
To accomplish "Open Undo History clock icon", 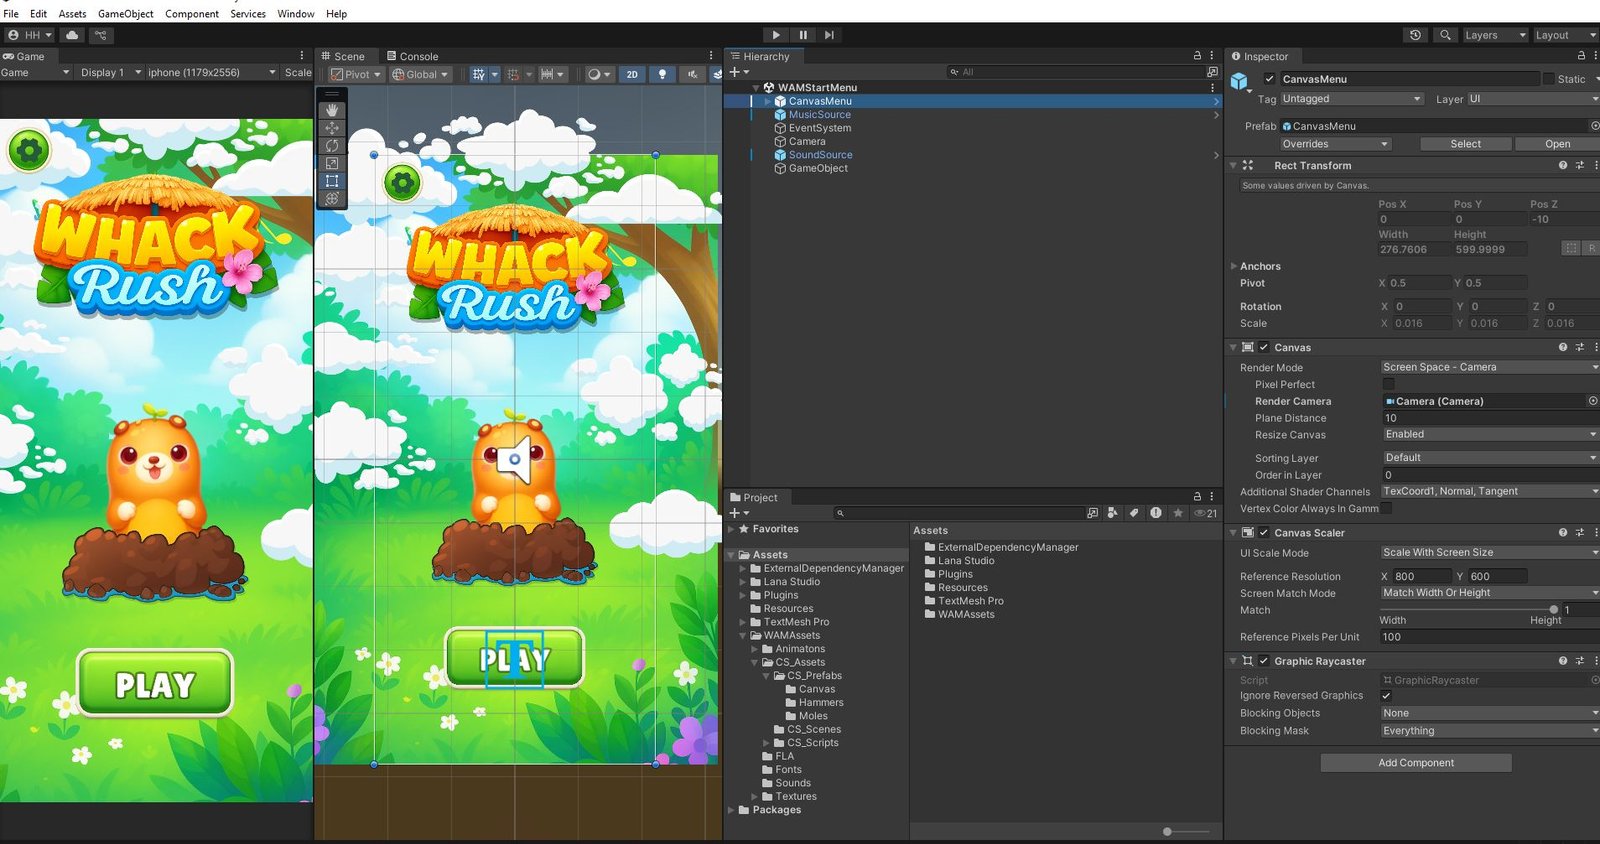I will click(x=1415, y=35).
